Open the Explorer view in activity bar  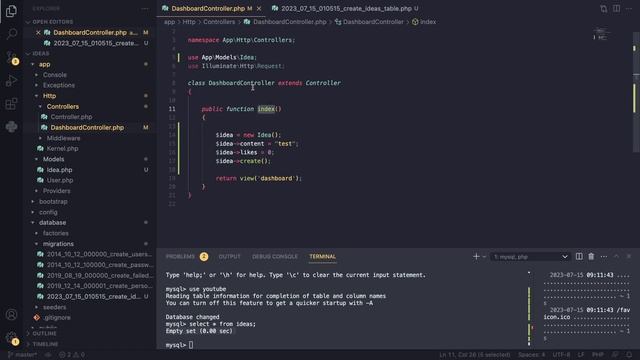coord(11,11)
